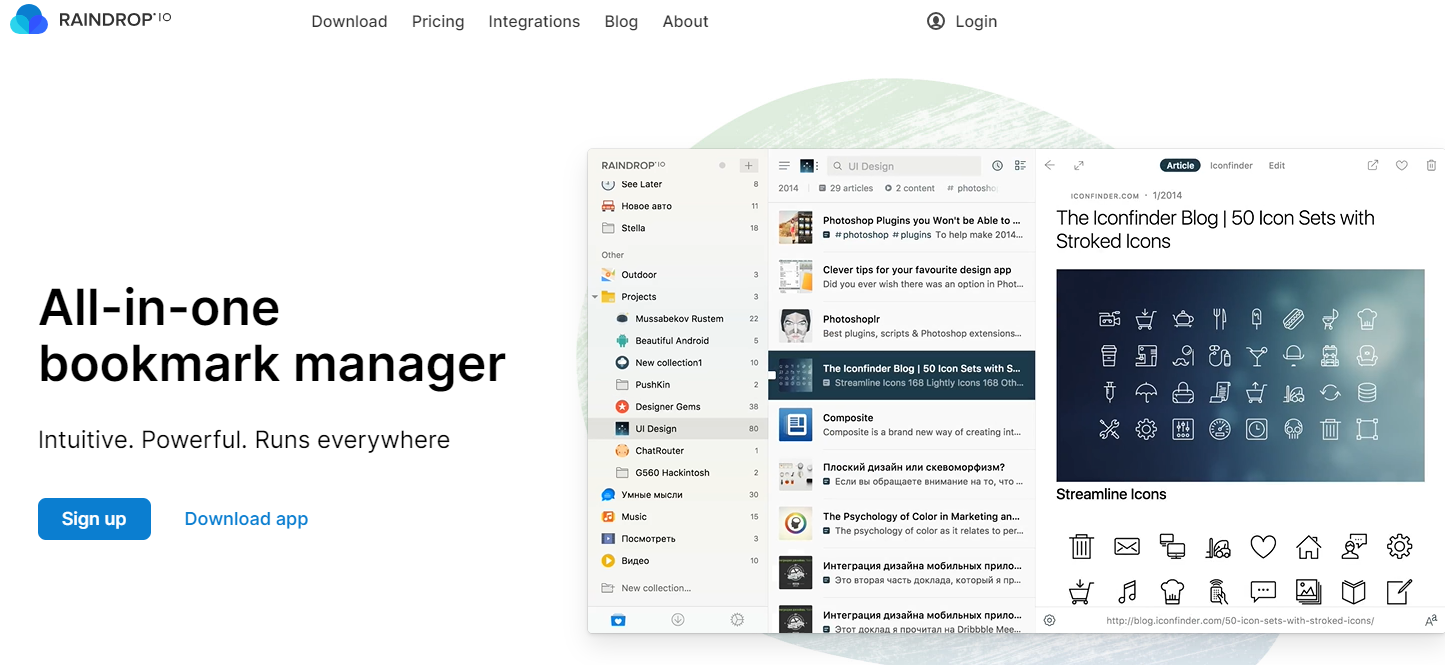Click the Streamline icons preview image
This screenshot has height=665, width=1445.
pyautogui.click(x=1240, y=376)
